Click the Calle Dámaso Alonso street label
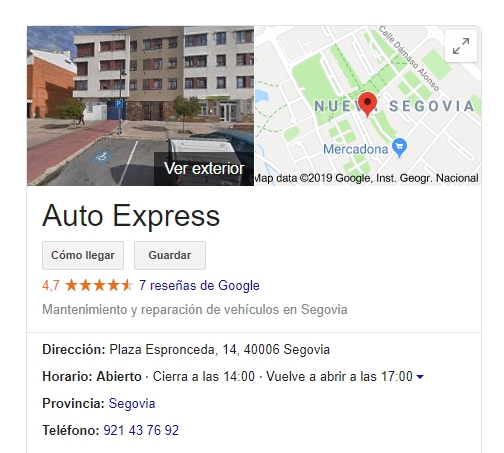The width and height of the screenshot is (504, 453). click(x=409, y=59)
